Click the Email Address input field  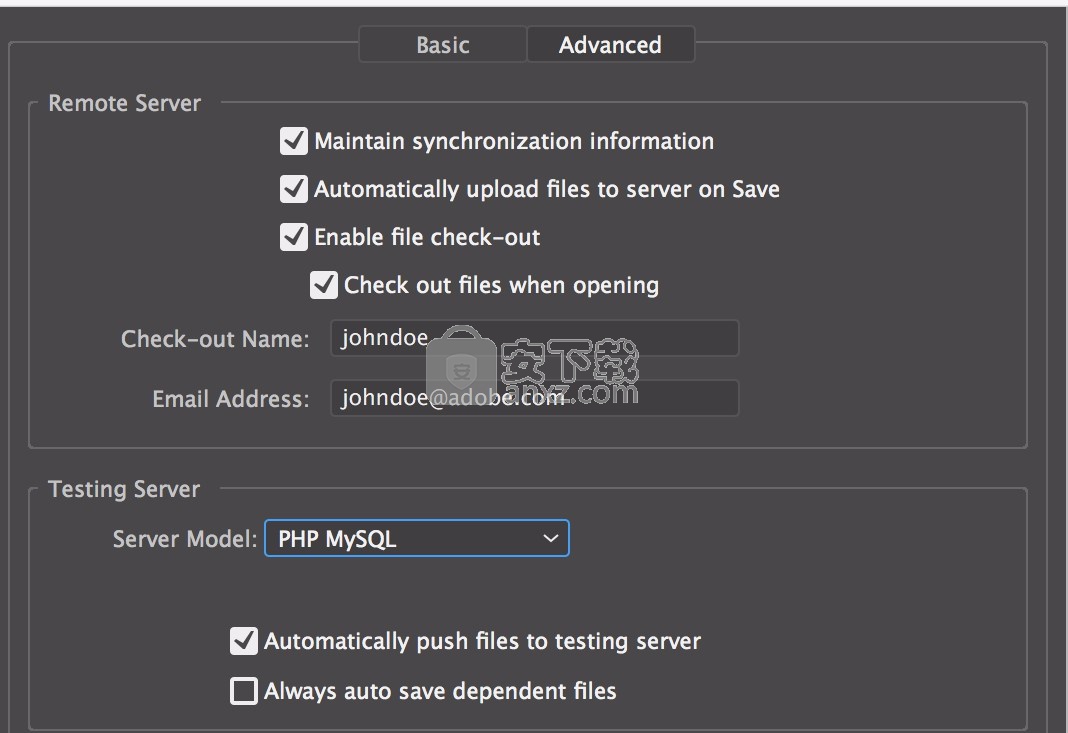[x=535, y=398]
